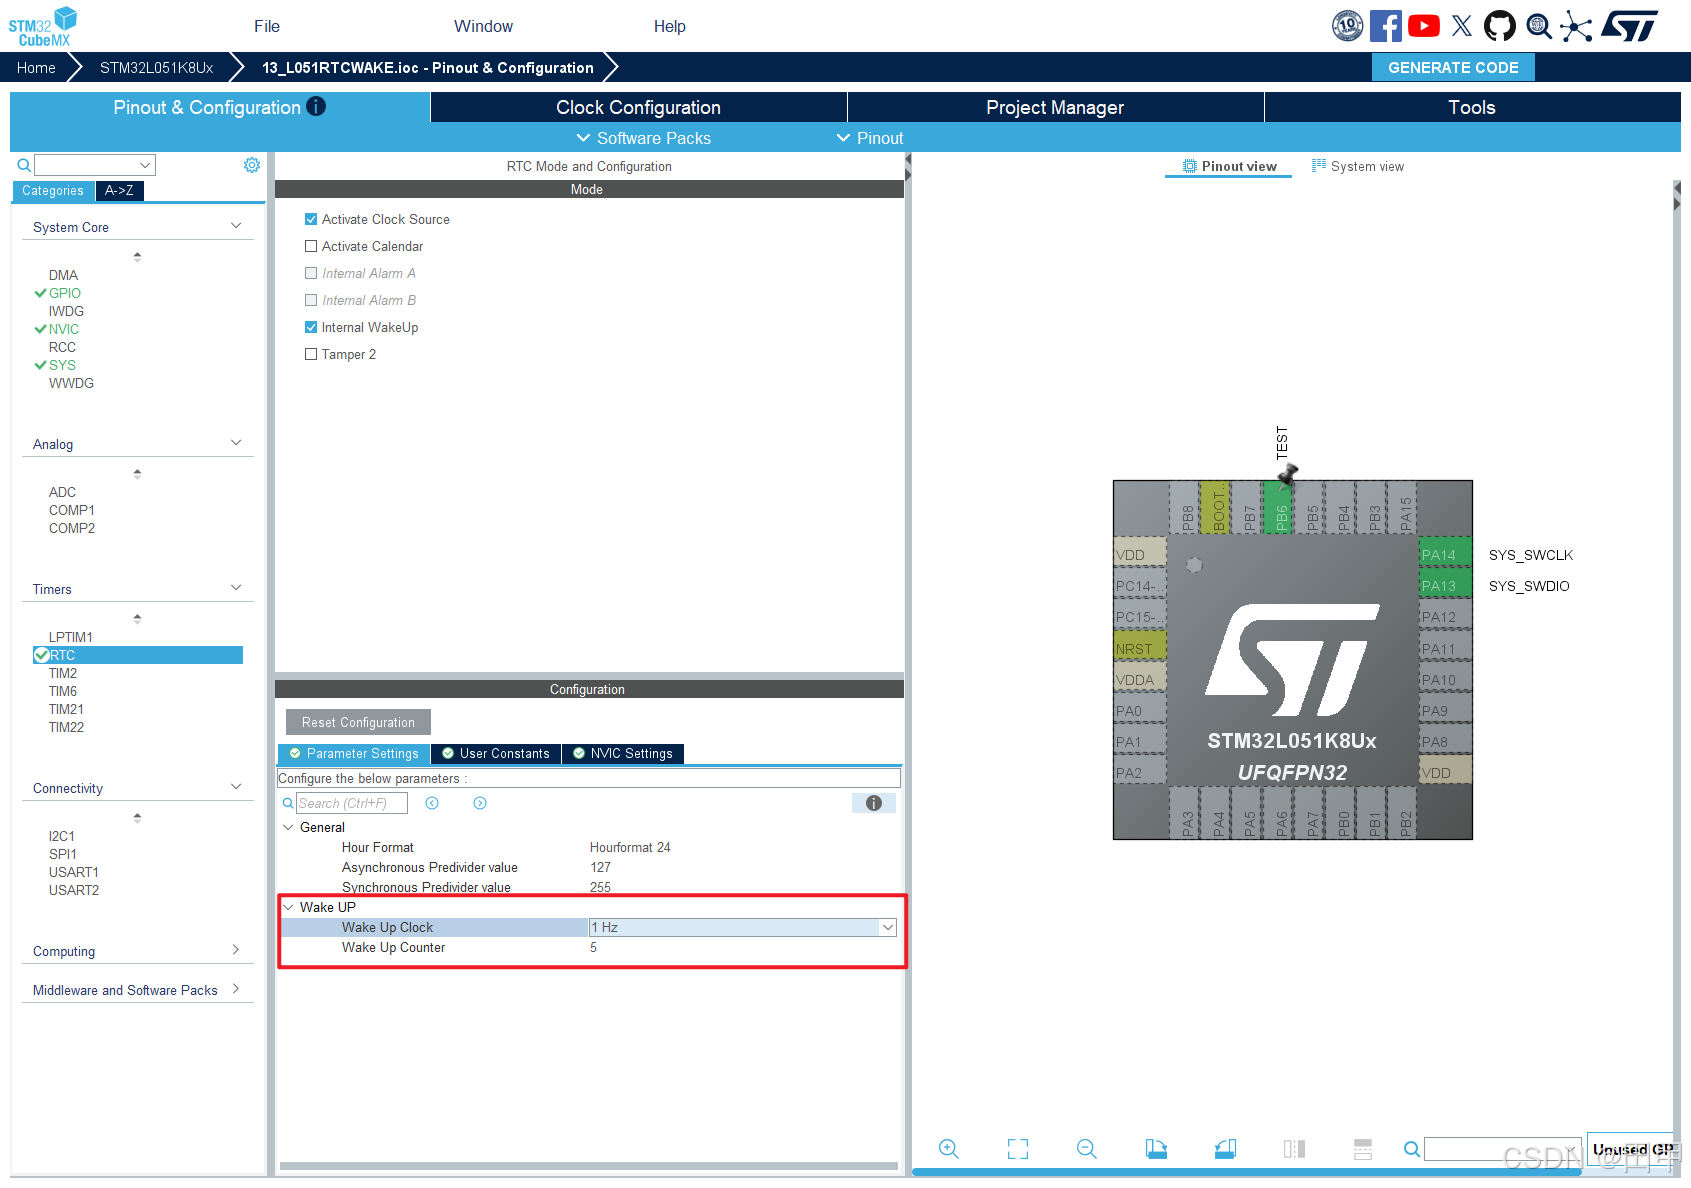Show parameter info with the i icon
This screenshot has width=1691, height=1188.
tap(874, 803)
